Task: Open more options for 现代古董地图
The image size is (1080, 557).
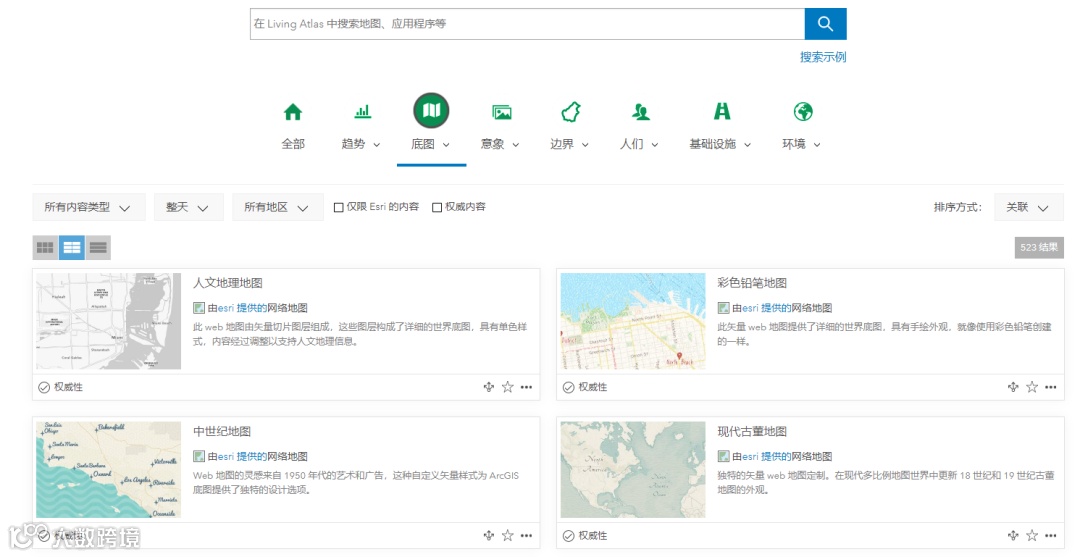Action: coord(1050,536)
